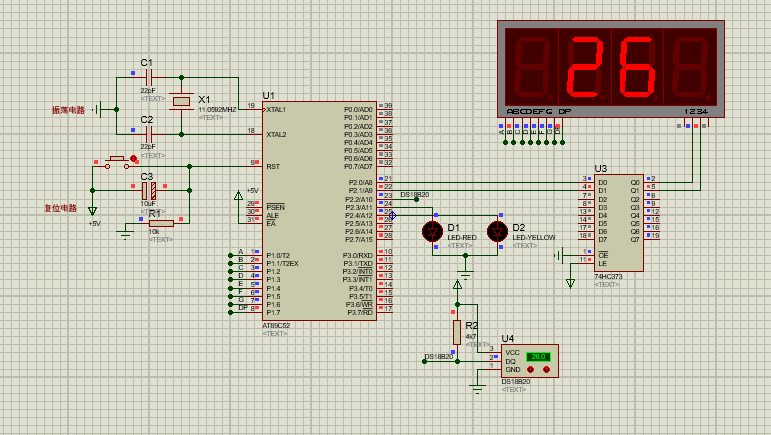
Task: Select the D1 red LED symbol
Action: 433,232
